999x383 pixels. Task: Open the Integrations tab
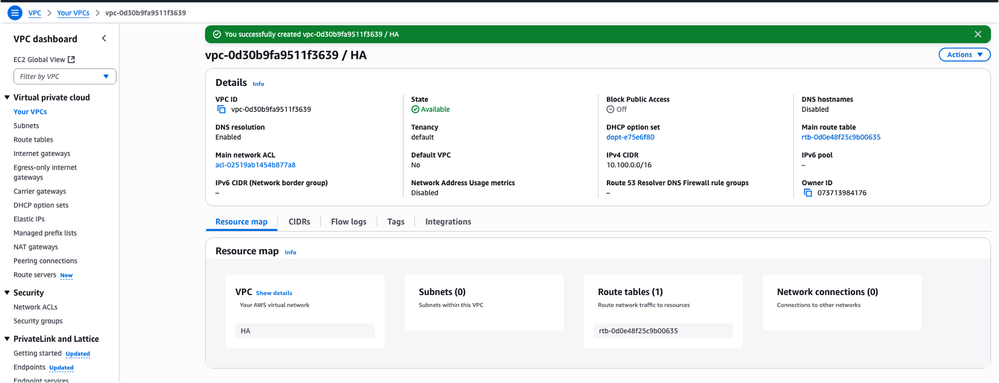(448, 222)
